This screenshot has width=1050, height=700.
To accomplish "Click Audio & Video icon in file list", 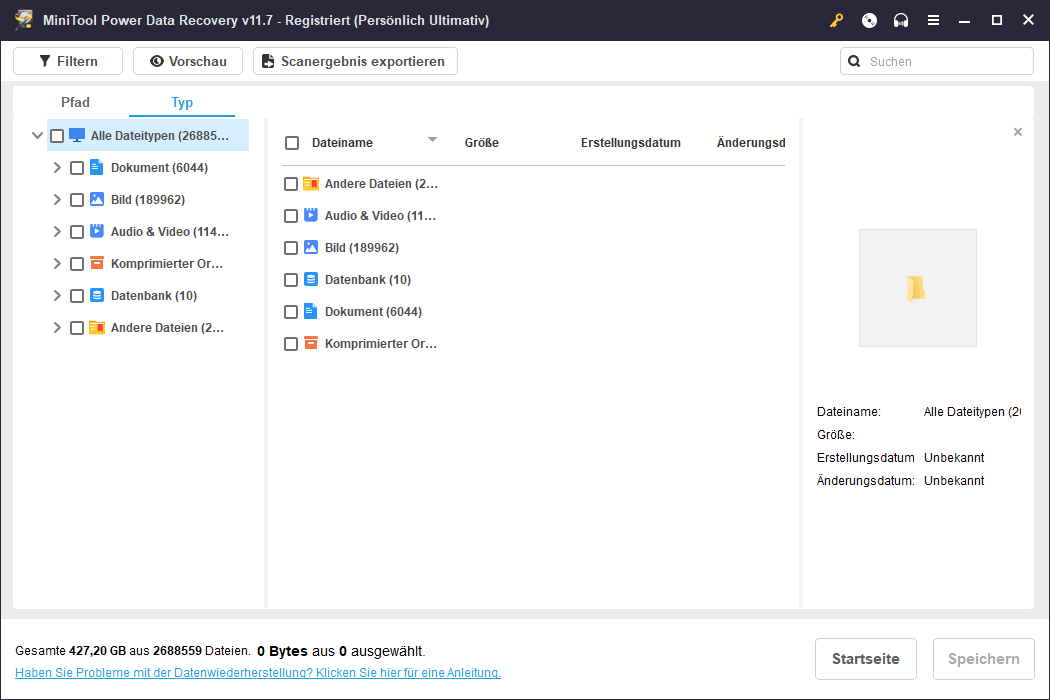I will [x=311, y=215].
